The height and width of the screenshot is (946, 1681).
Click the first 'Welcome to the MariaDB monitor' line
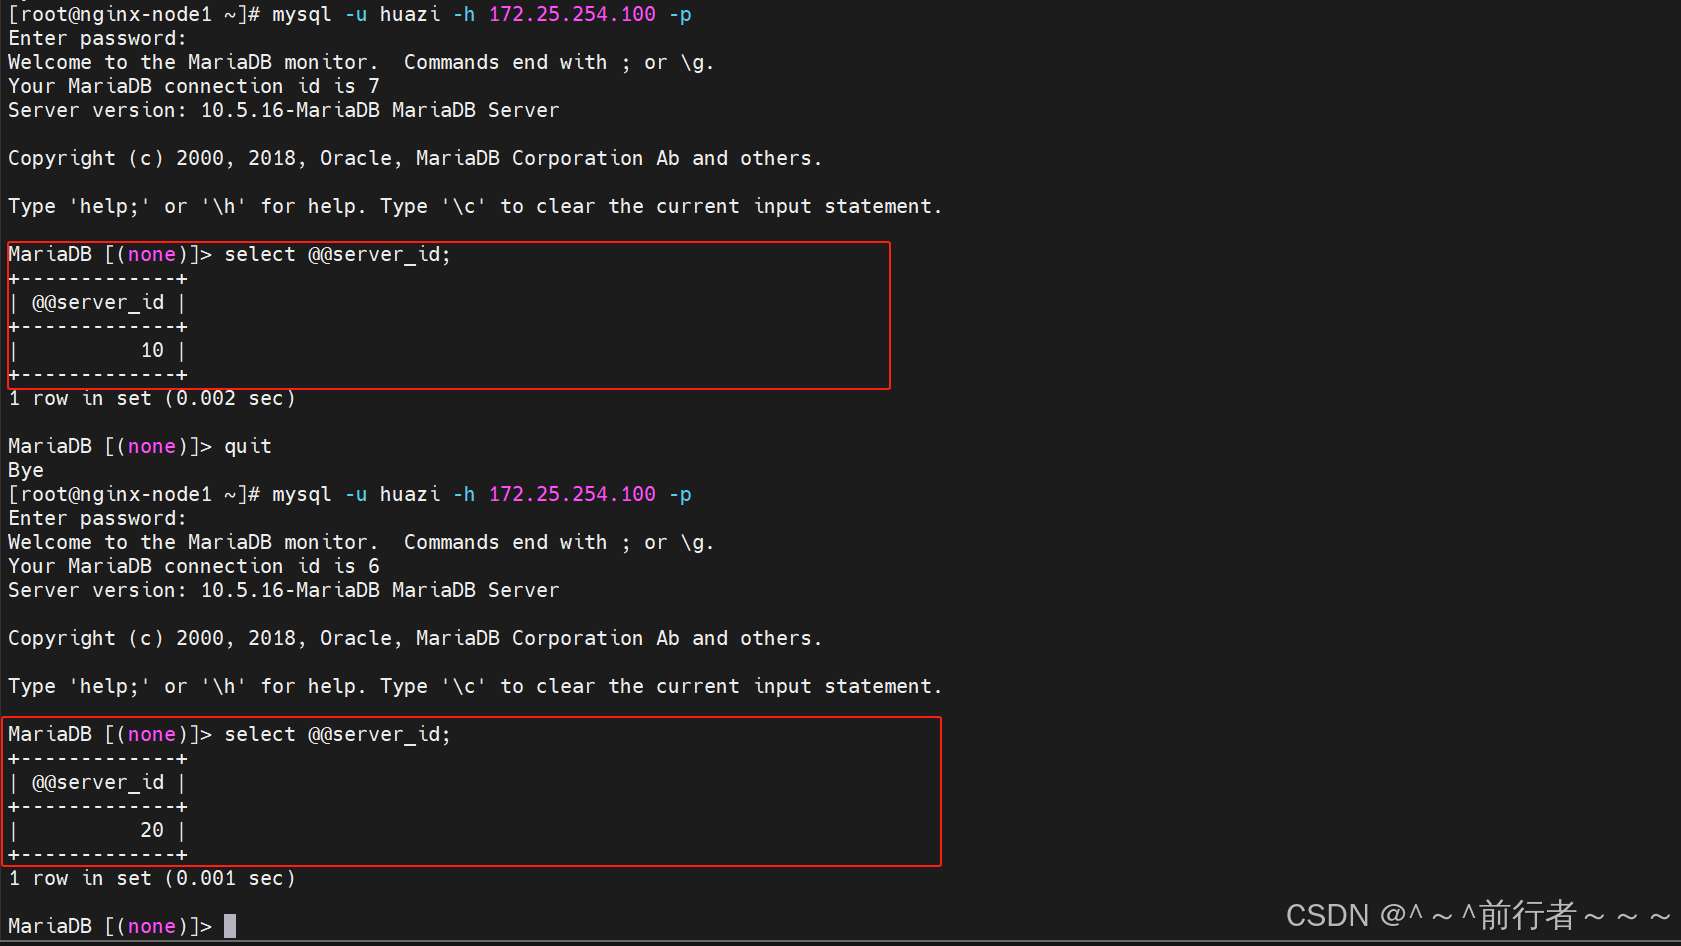tap(361, 62)
